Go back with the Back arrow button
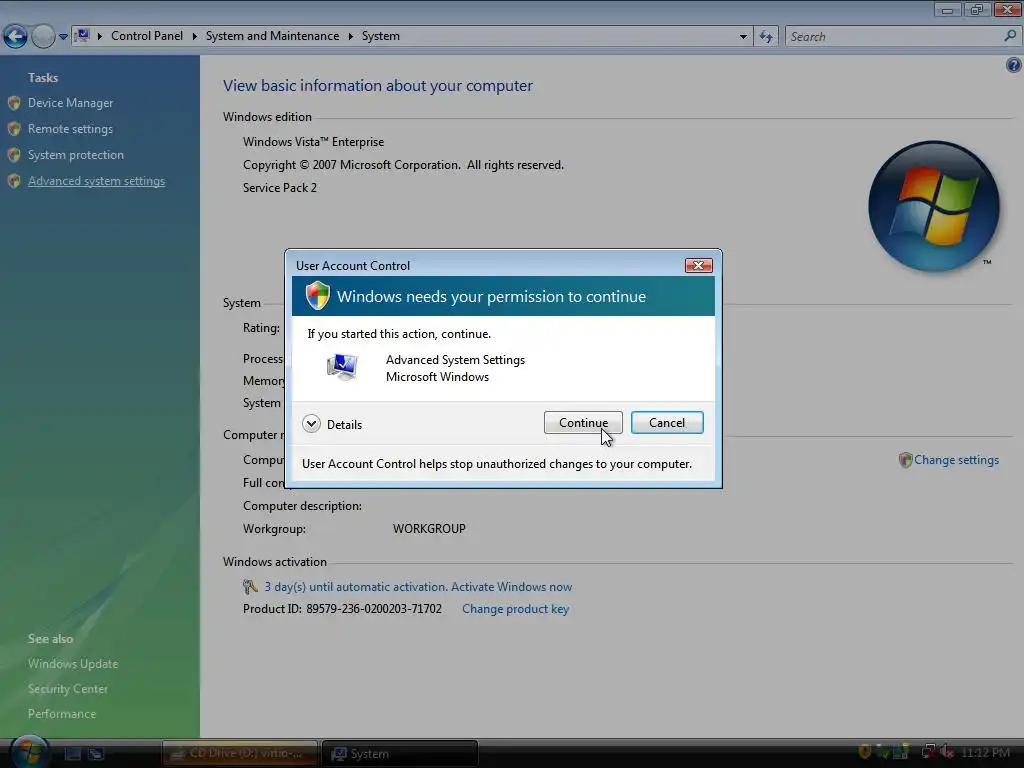The image size is (1024, 768). (16, 37)
